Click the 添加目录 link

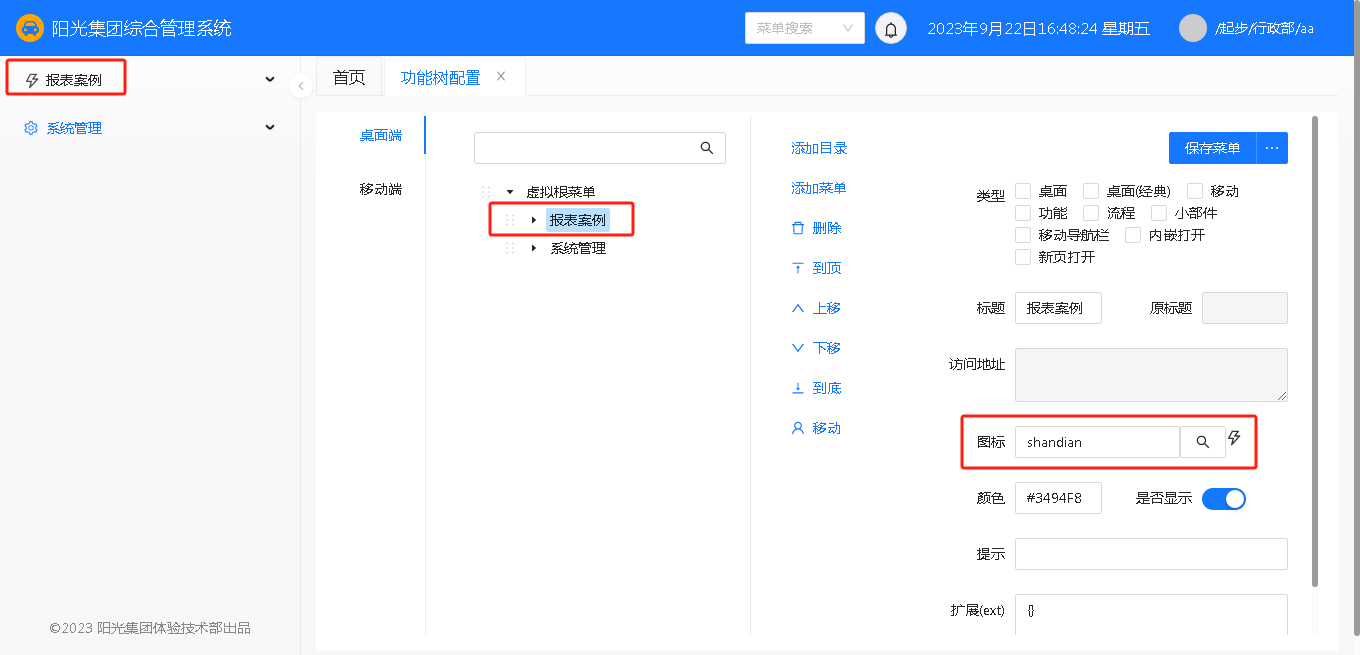(819, 148)
